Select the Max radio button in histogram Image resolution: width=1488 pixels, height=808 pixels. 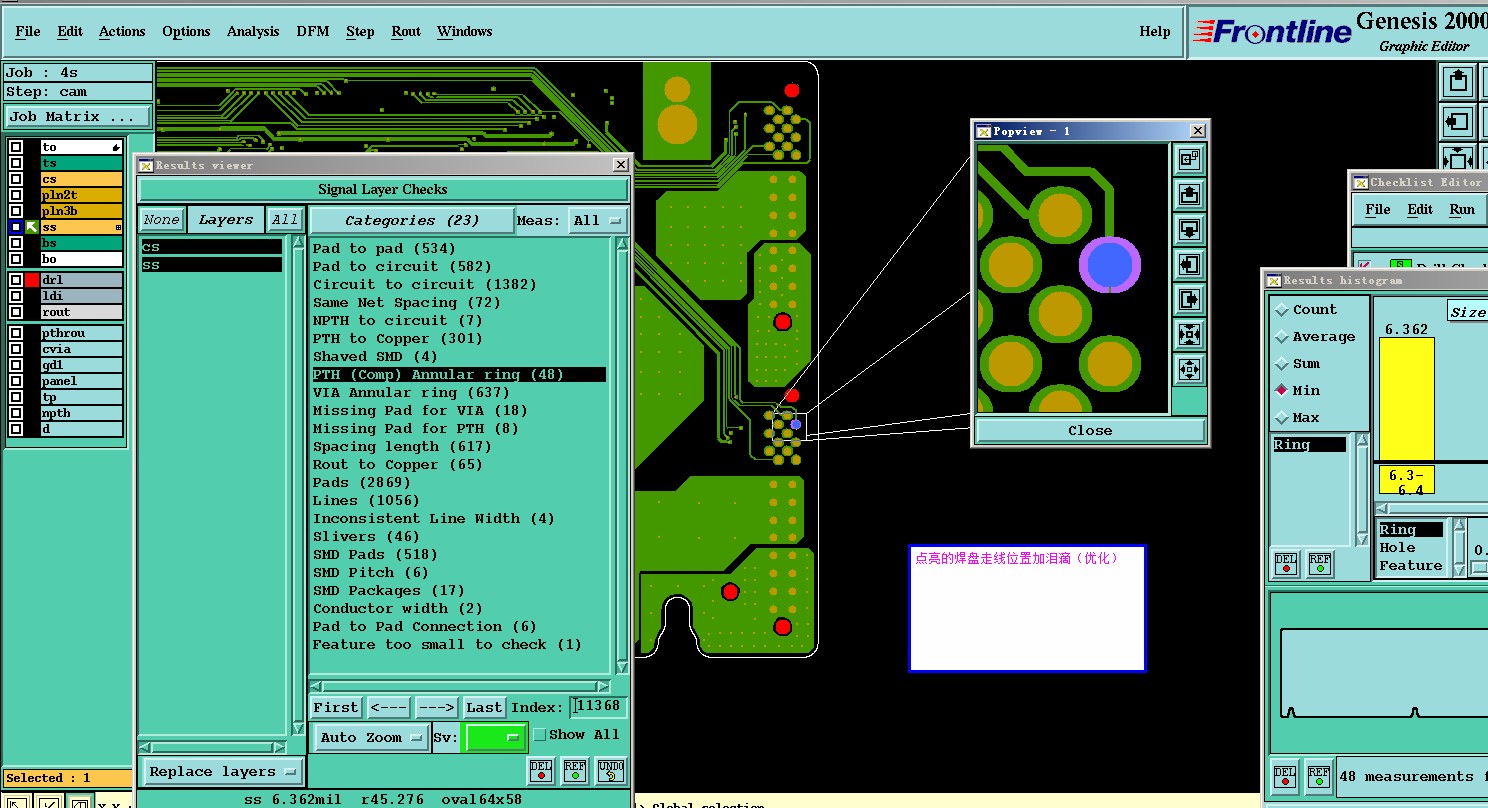(1281, 417)
